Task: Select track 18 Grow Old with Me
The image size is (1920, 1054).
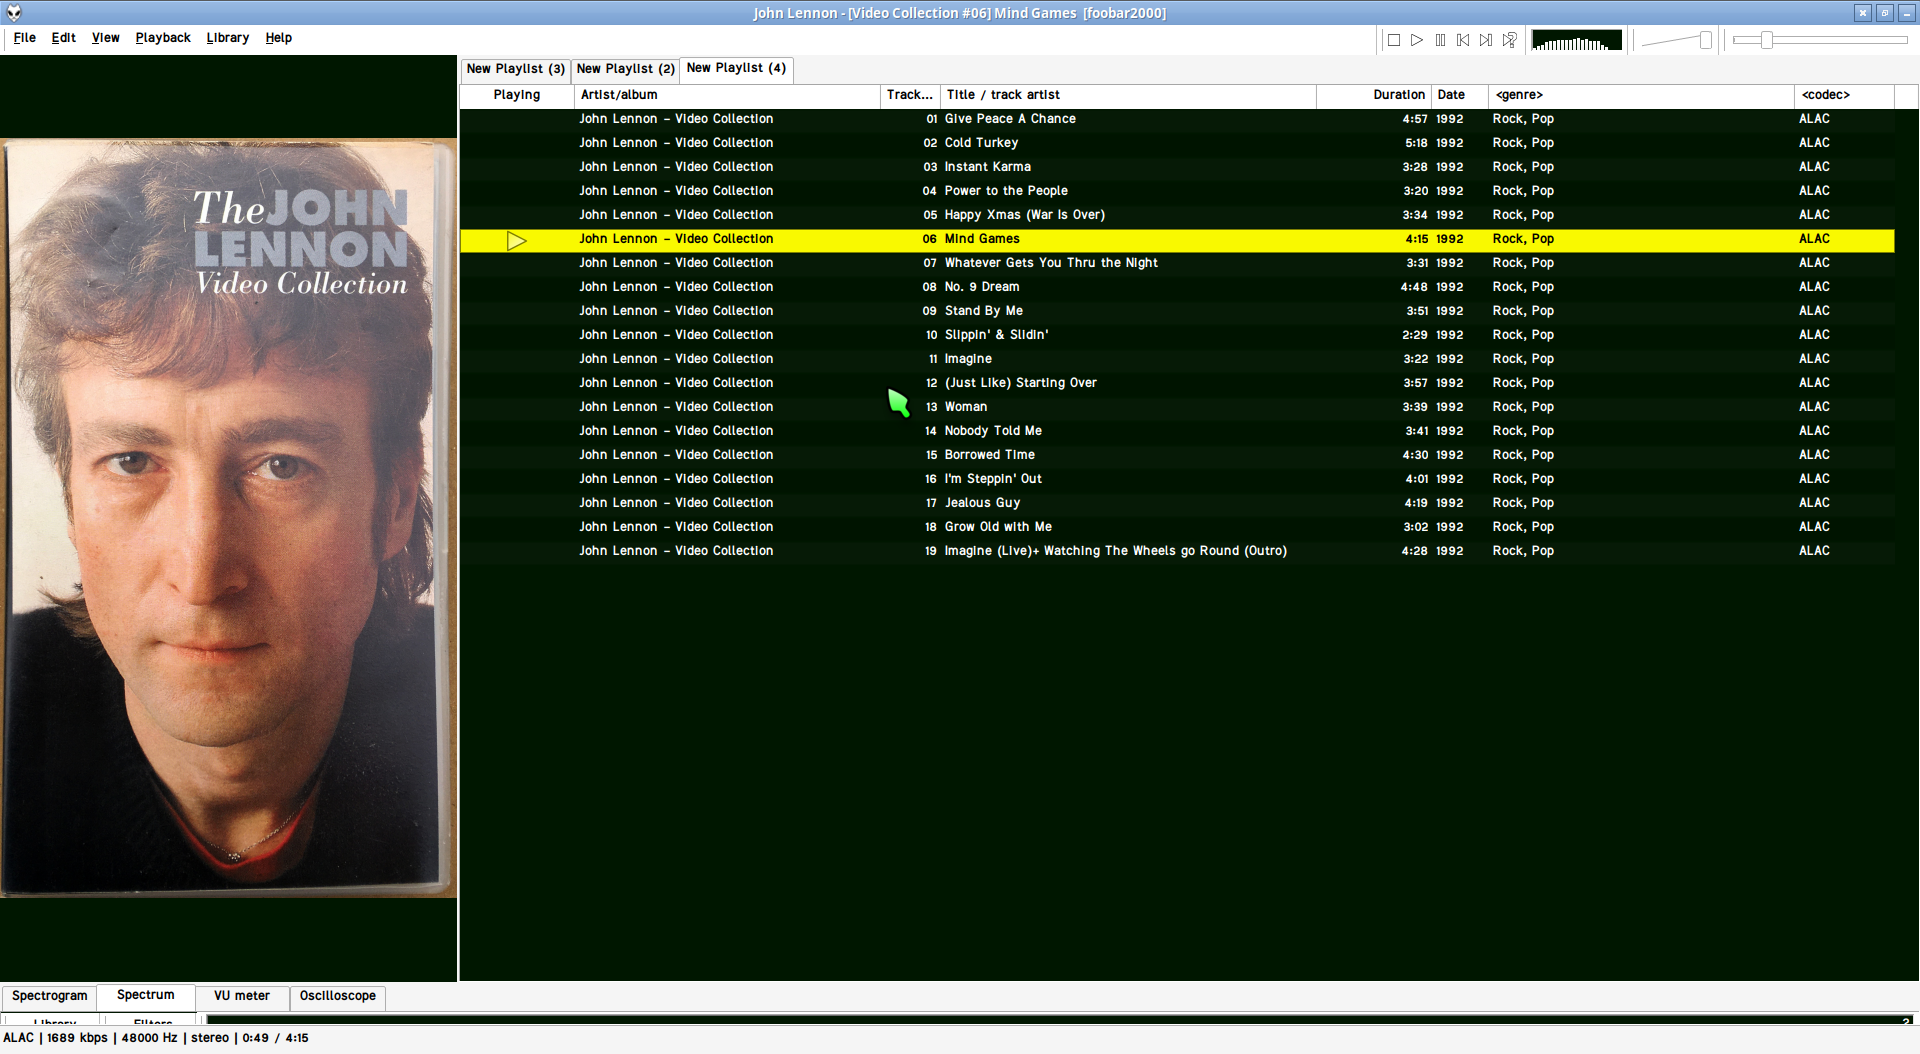Action: [x=1177, y=527]
